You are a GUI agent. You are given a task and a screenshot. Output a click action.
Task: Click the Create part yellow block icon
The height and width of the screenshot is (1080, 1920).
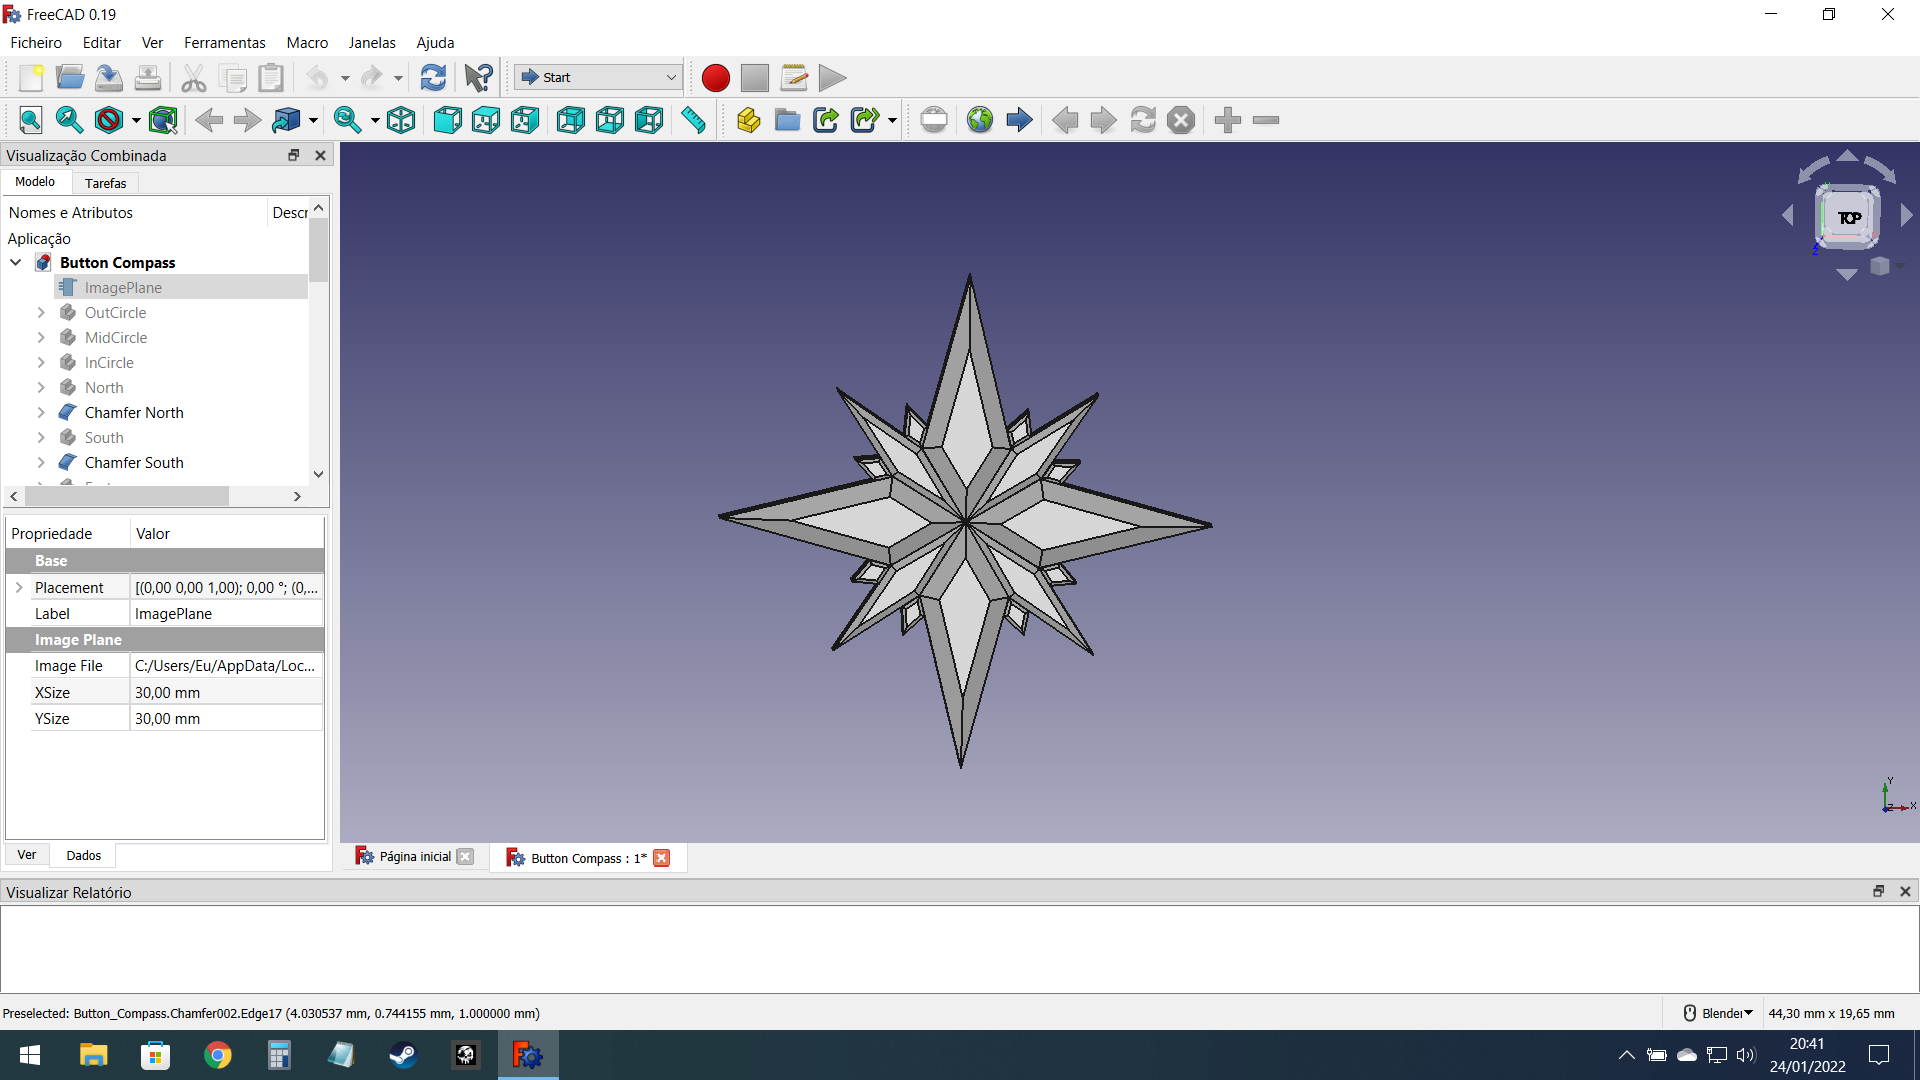(x=748, y=120)
